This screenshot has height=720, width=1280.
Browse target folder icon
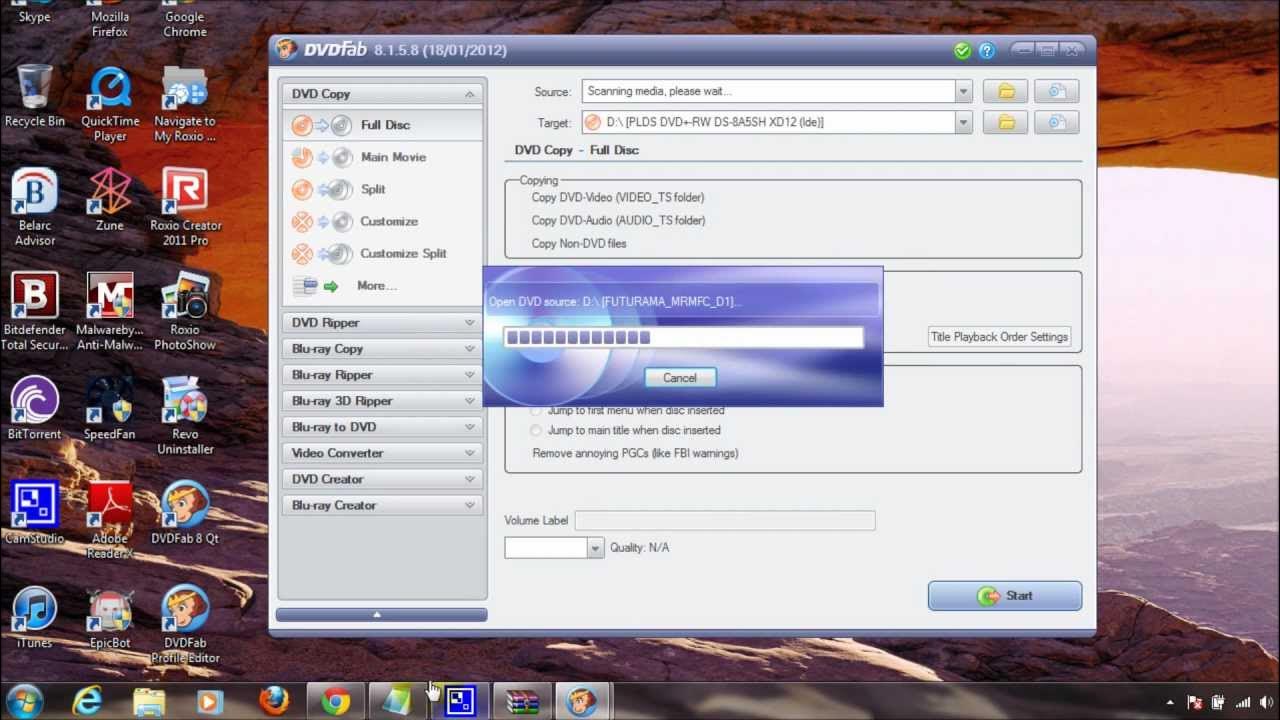[x=1006, y=122]
